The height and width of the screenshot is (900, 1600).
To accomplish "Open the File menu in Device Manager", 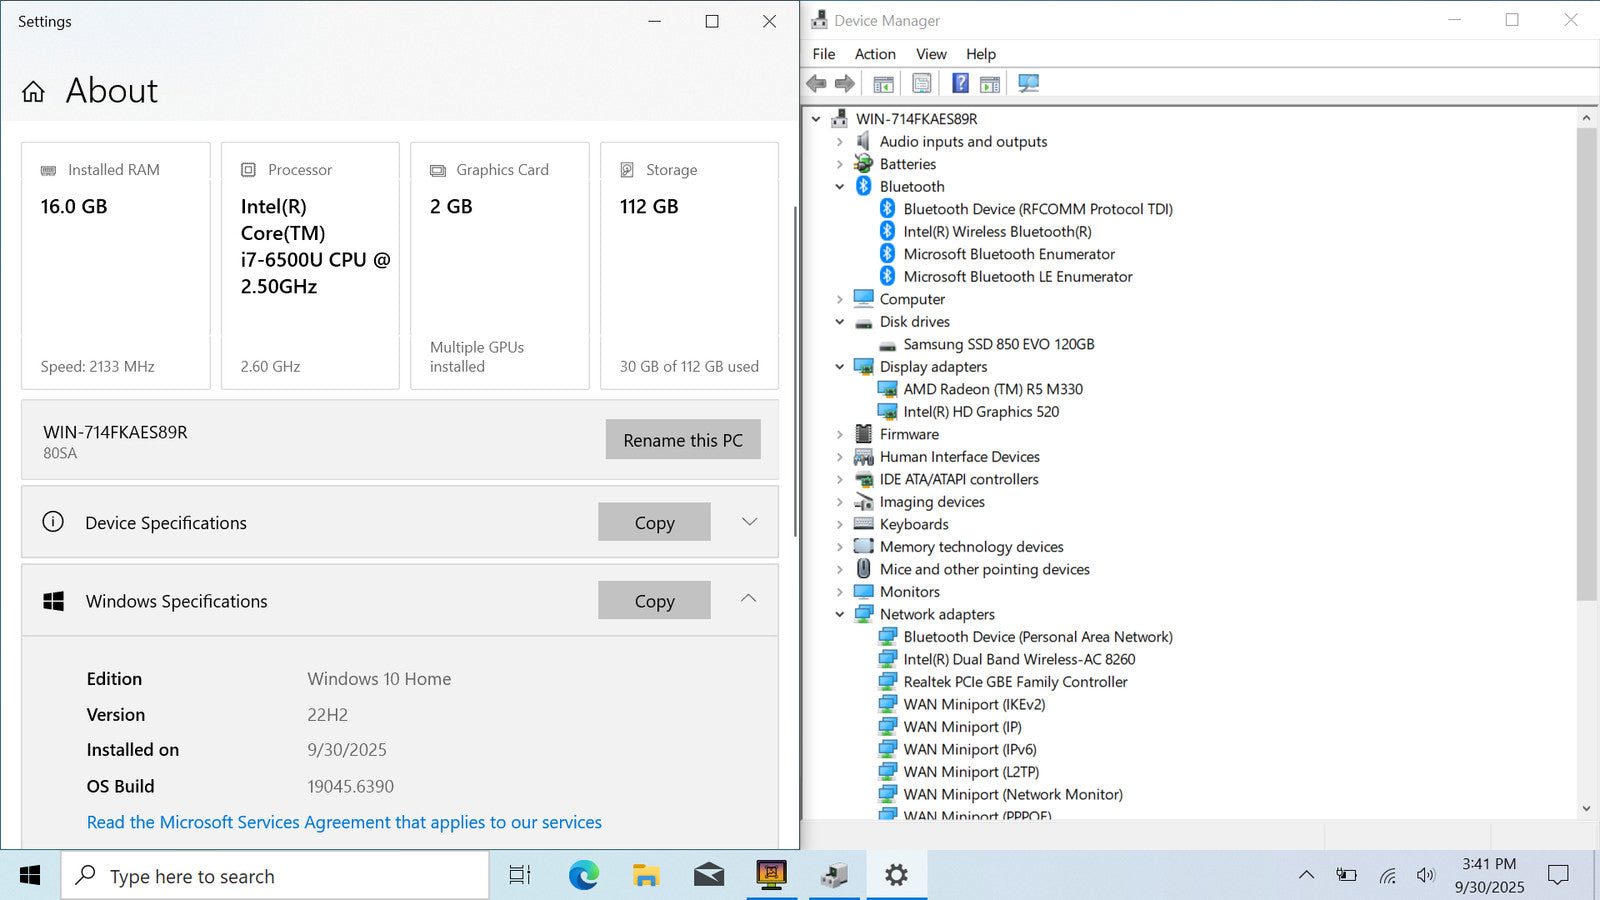I will coord(824,54).
